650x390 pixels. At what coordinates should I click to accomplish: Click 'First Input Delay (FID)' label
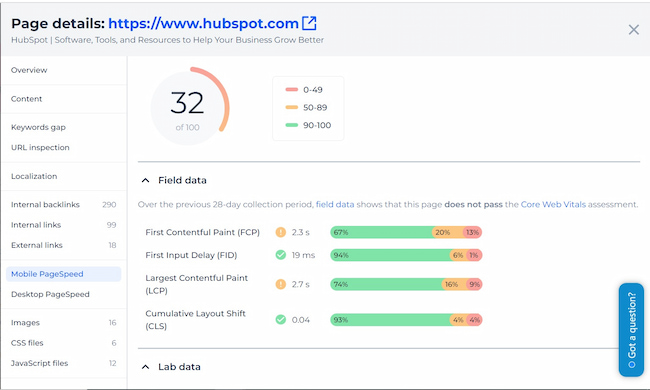tap(191, 255)
